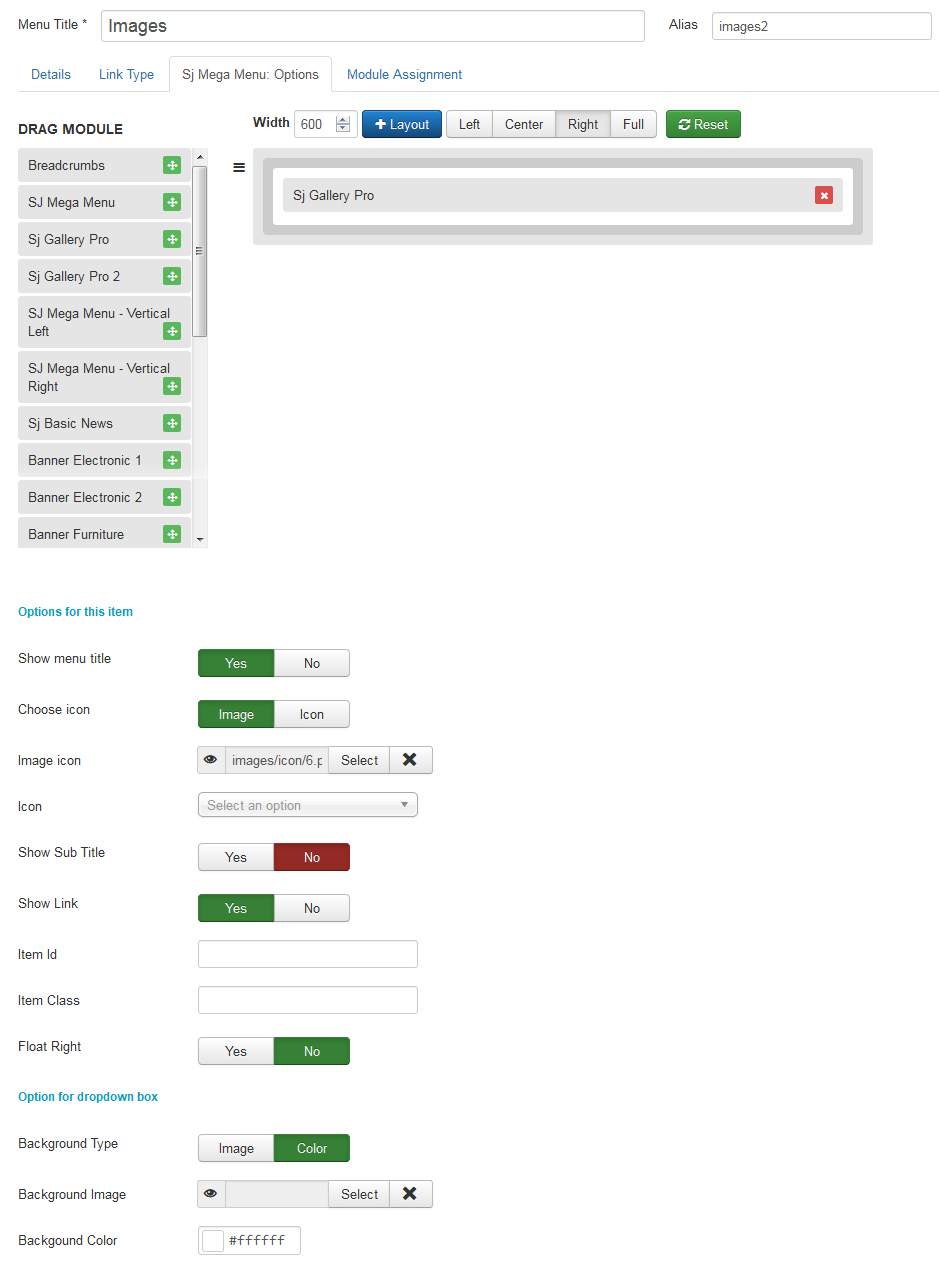The height and width of the screenshot is (1273, 939).
Task: Remove Sj Gallery Pro with the red X
Action: pyautogui.click(x=824, y=196)
